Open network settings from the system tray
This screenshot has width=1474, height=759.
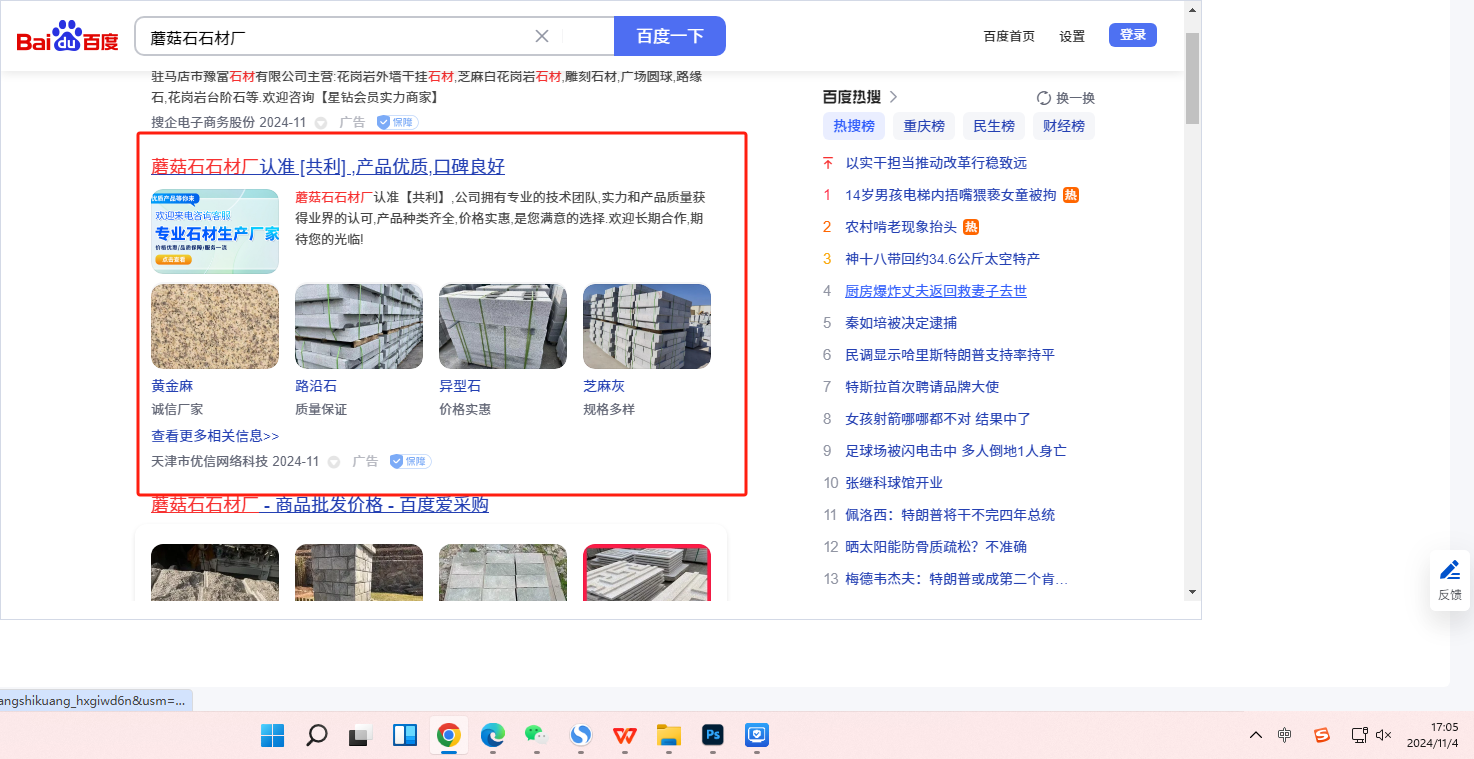tap(1359, 735)
